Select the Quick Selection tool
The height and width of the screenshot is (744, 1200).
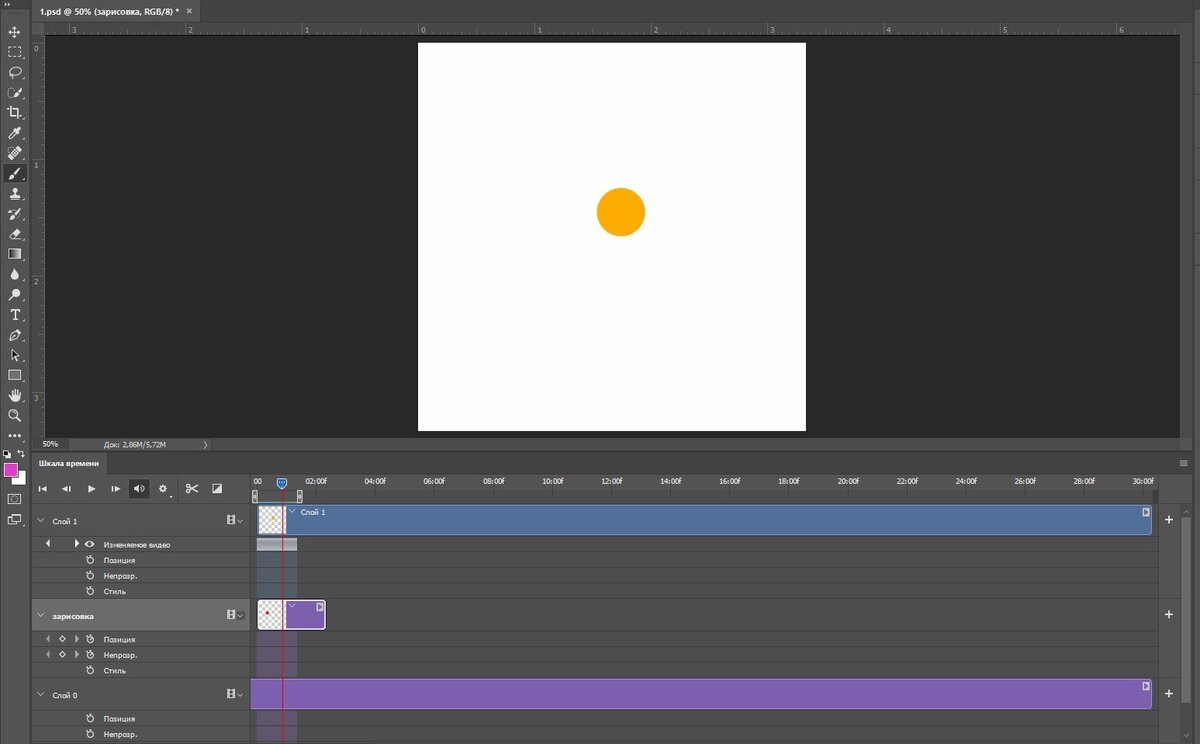tap(15, 93)
